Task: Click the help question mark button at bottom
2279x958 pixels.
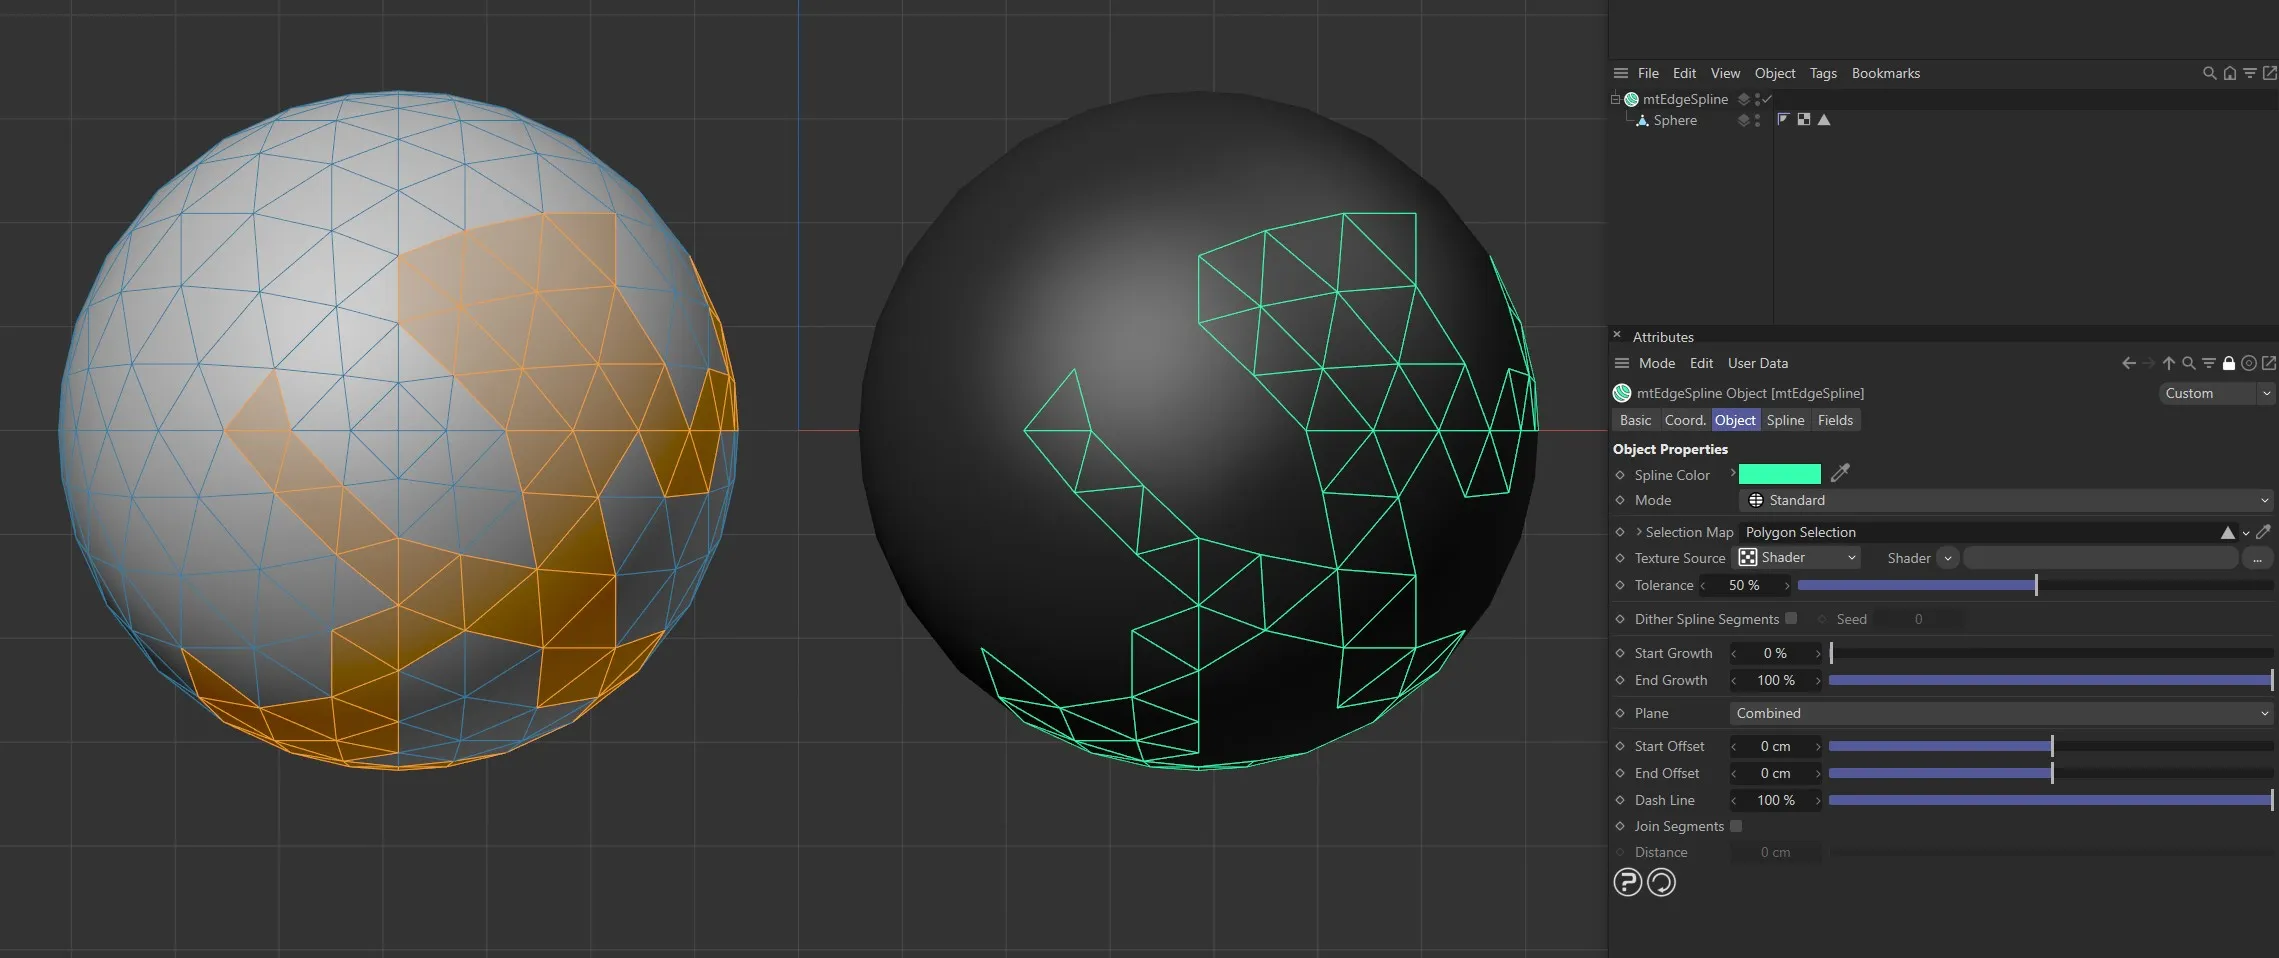Action: (1627, 881)
